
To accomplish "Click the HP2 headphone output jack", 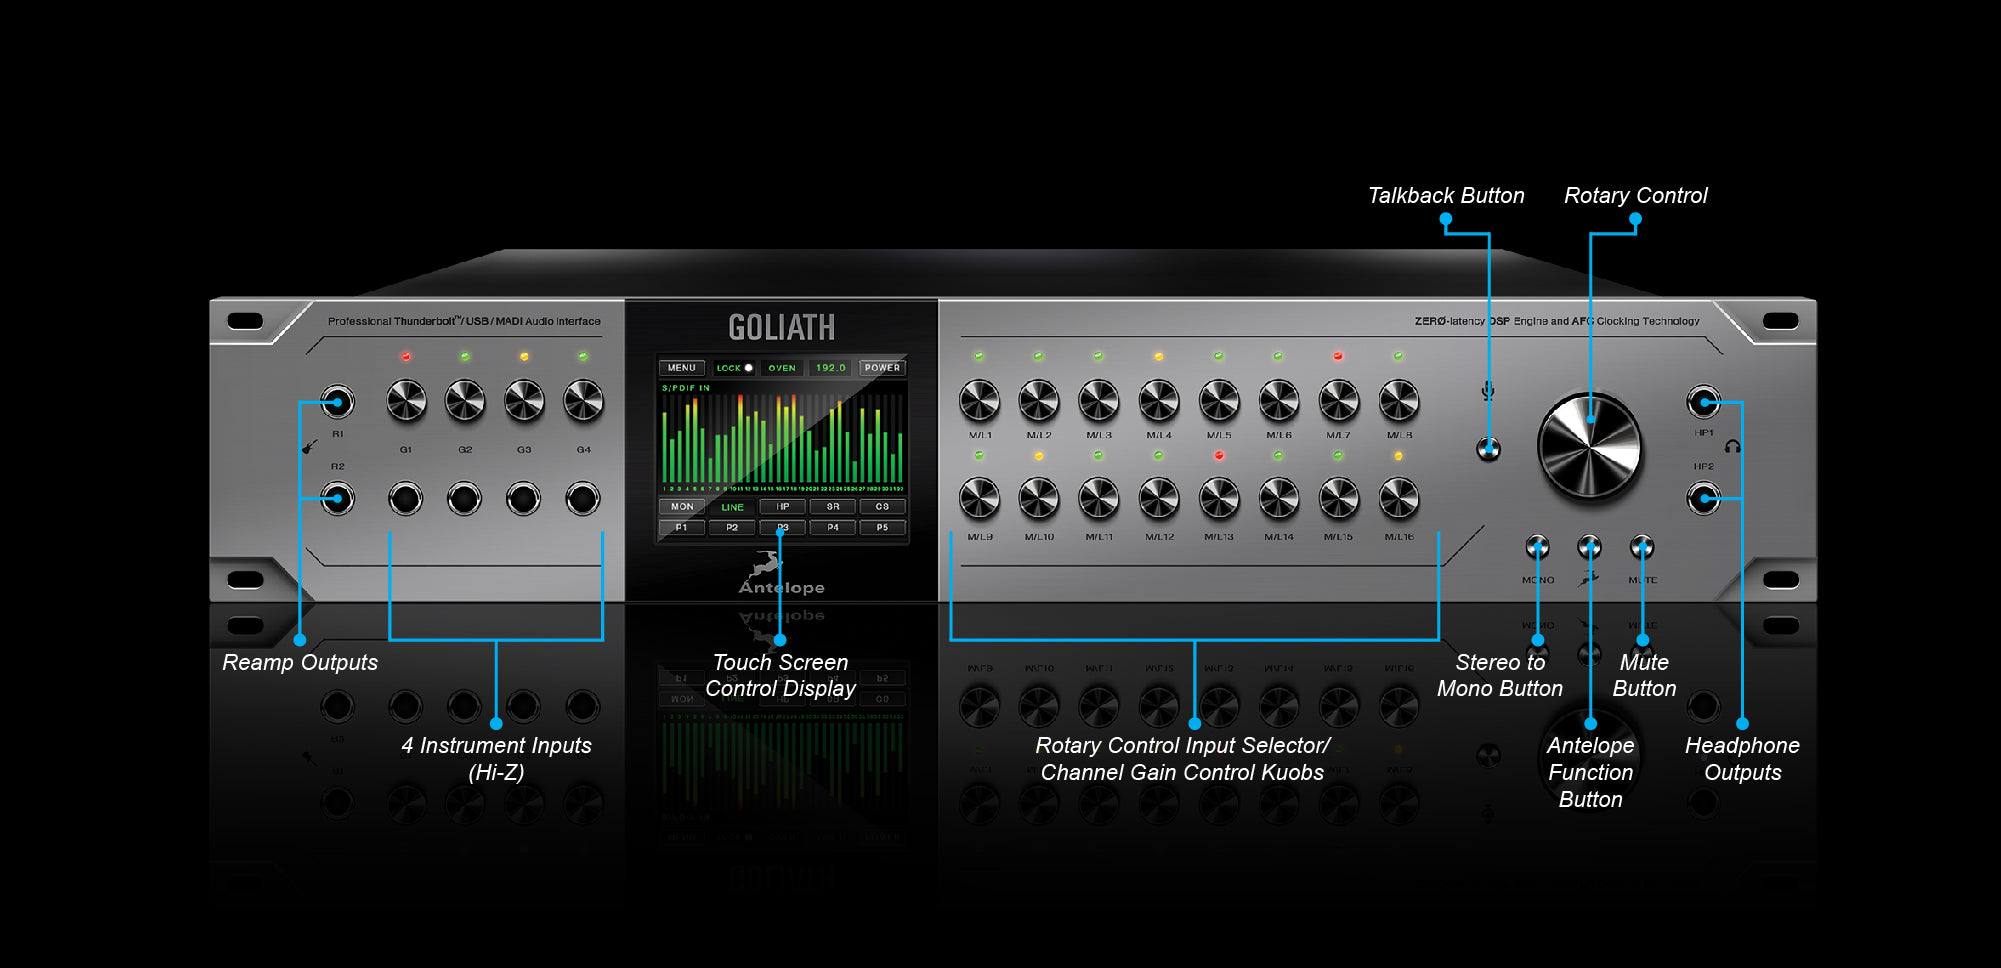I will coord(1703,498).
